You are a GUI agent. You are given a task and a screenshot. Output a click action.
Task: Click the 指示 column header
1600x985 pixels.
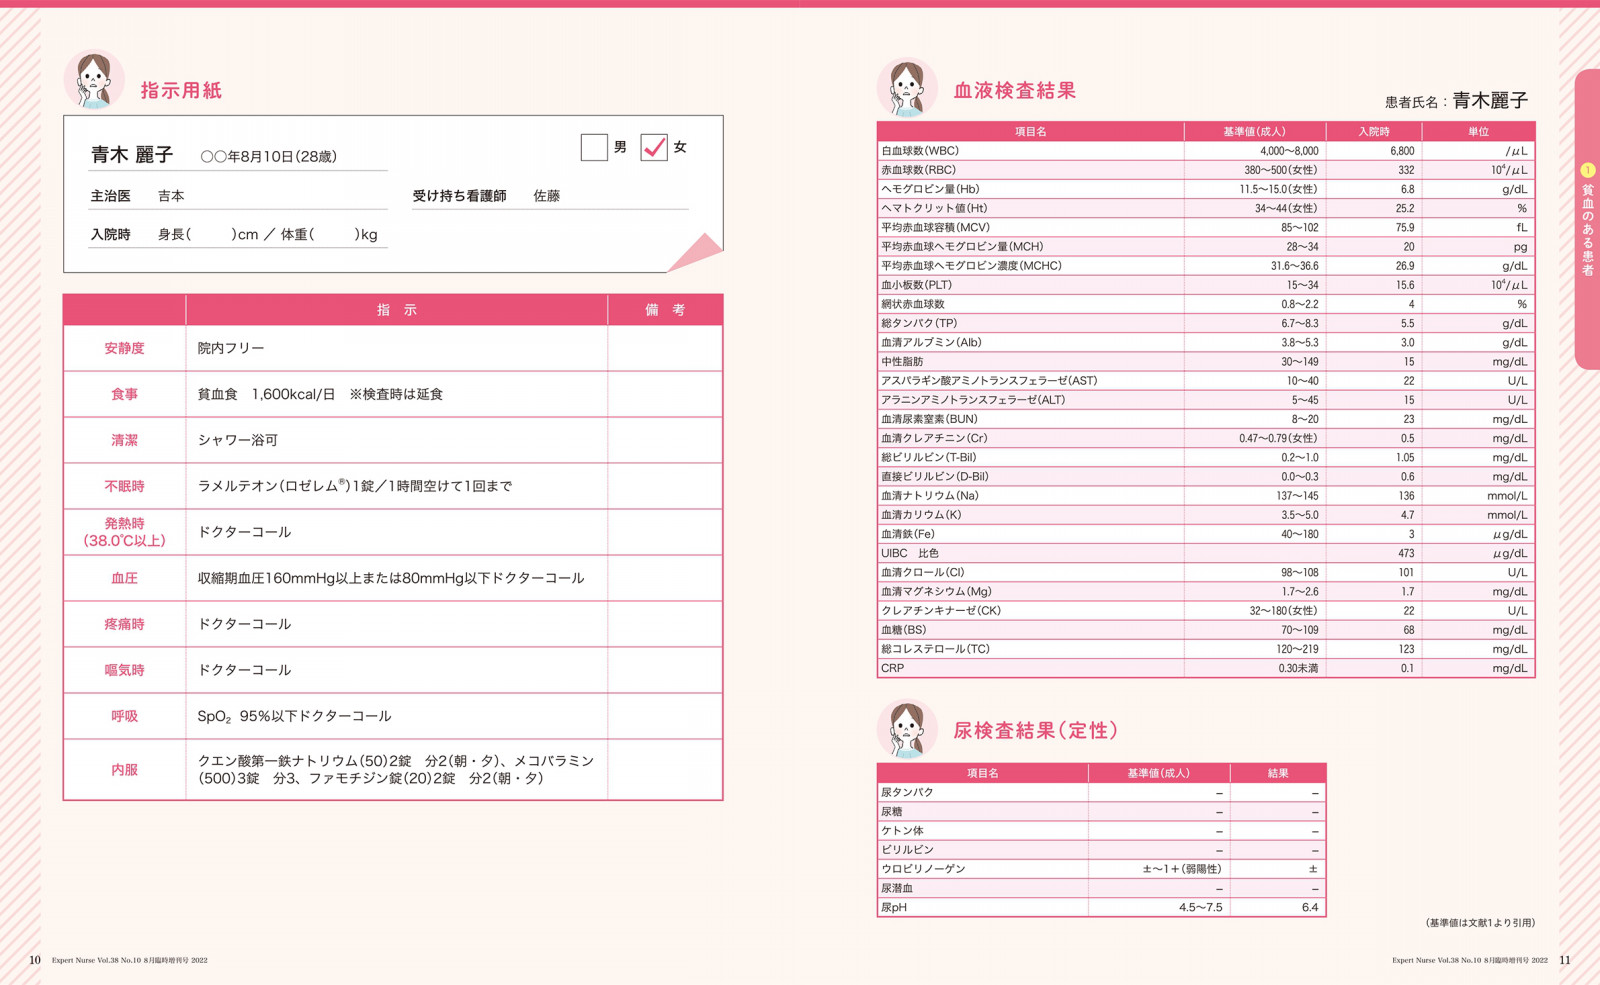(397, 310)
